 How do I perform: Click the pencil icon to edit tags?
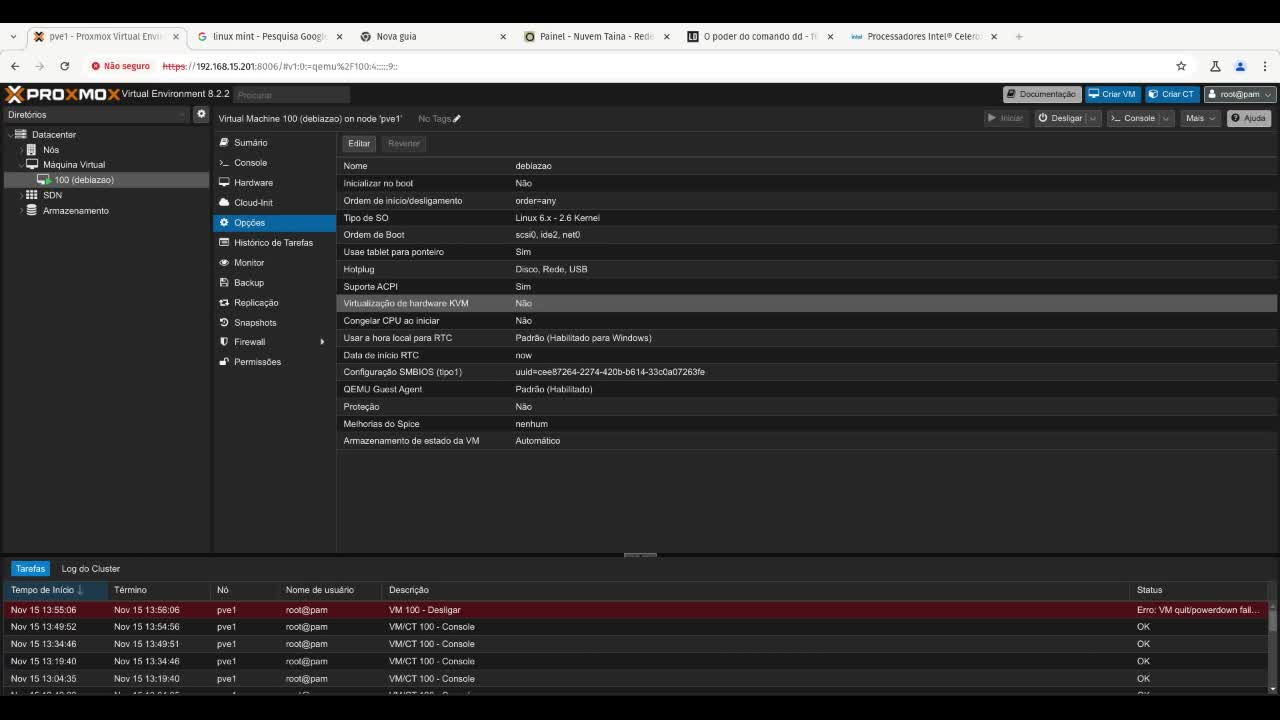coord(457,119)
